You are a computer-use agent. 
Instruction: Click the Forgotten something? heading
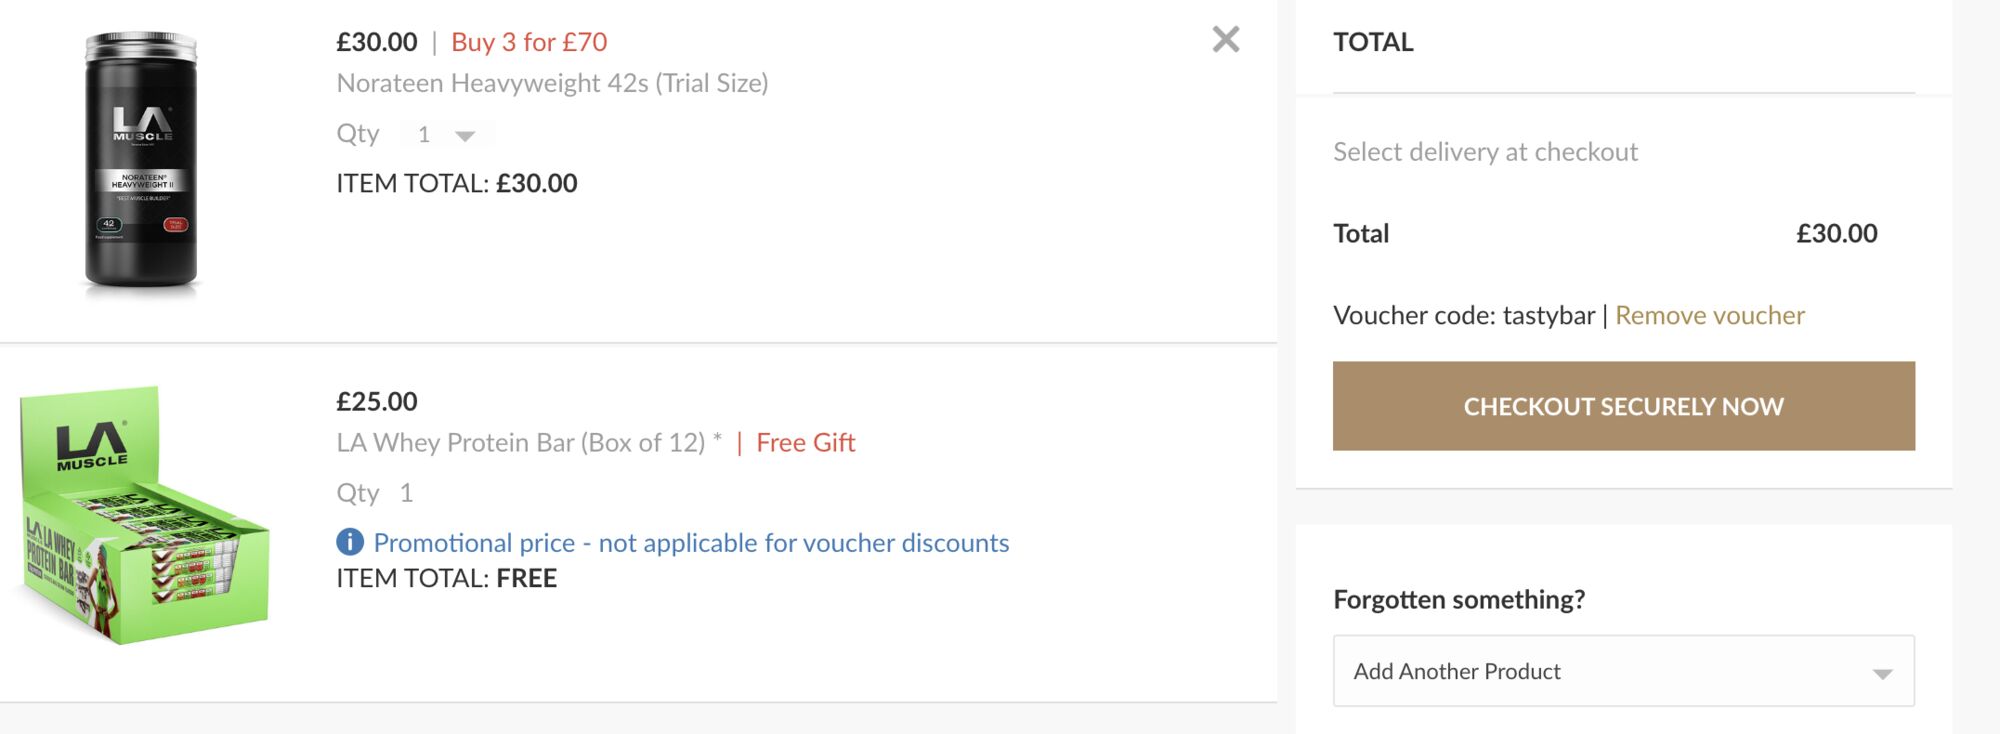pyautogui.click(x=1459, y=599)
